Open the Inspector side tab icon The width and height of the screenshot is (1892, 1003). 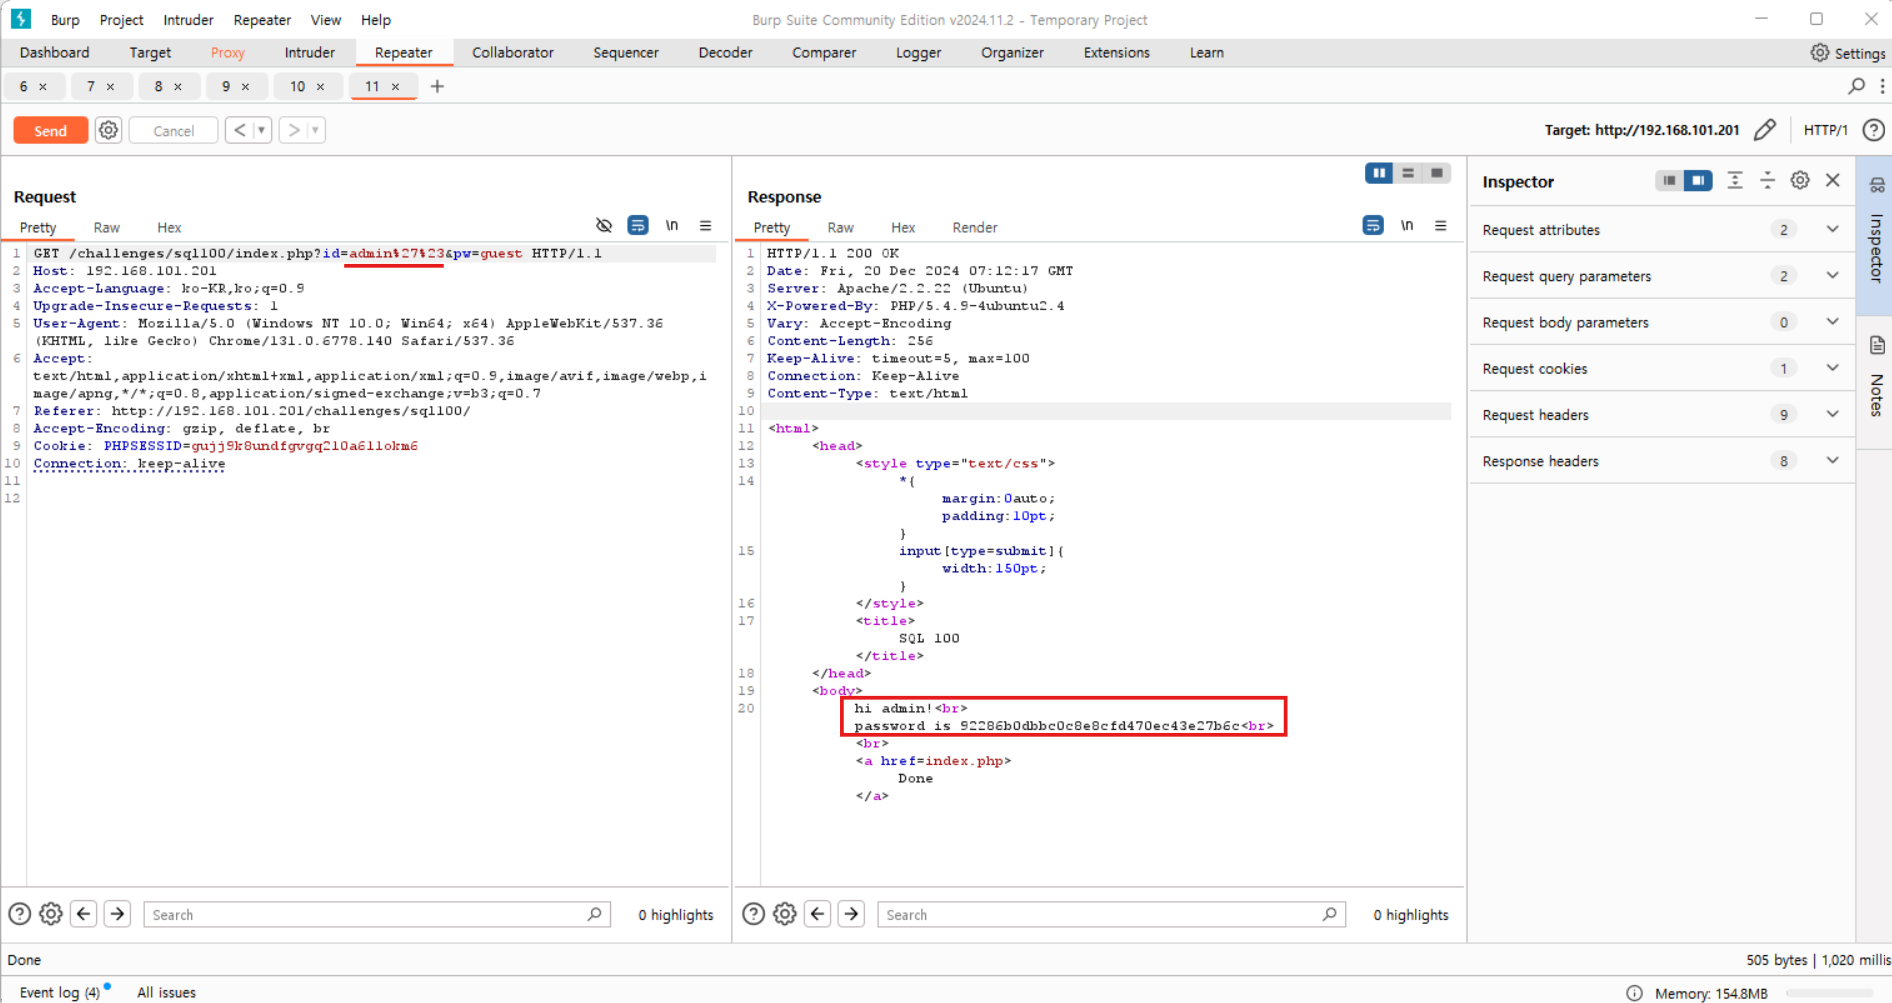click(1877, 185)
